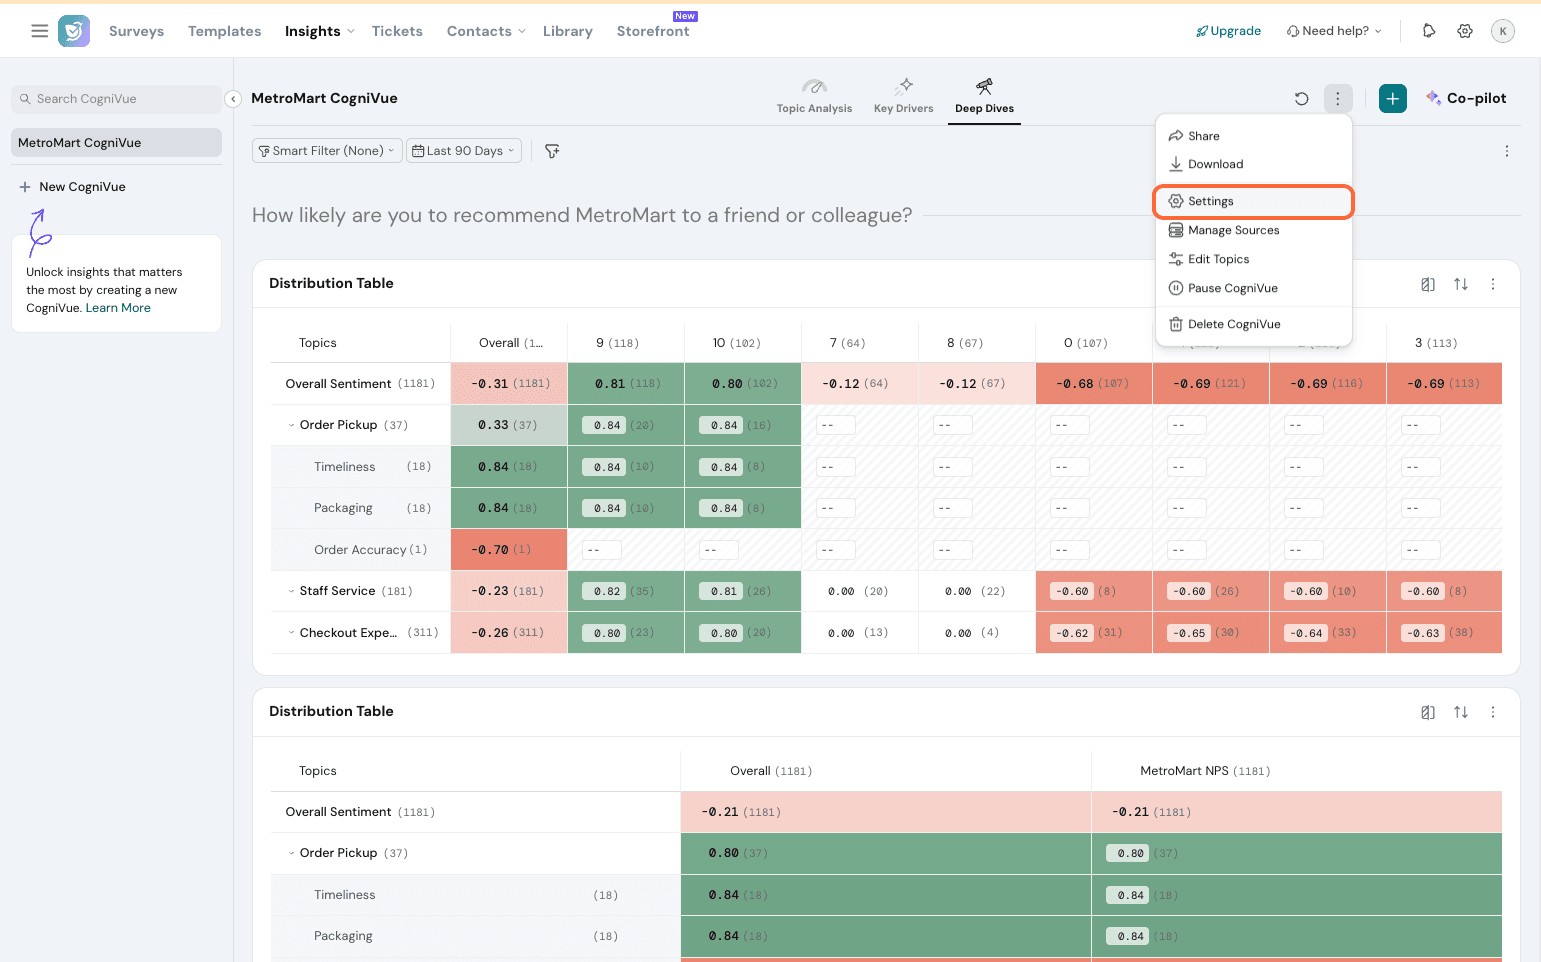1541x962 pixels.
Task: Click sort icon on first Distribution Table
Action: click(1461, 284)
